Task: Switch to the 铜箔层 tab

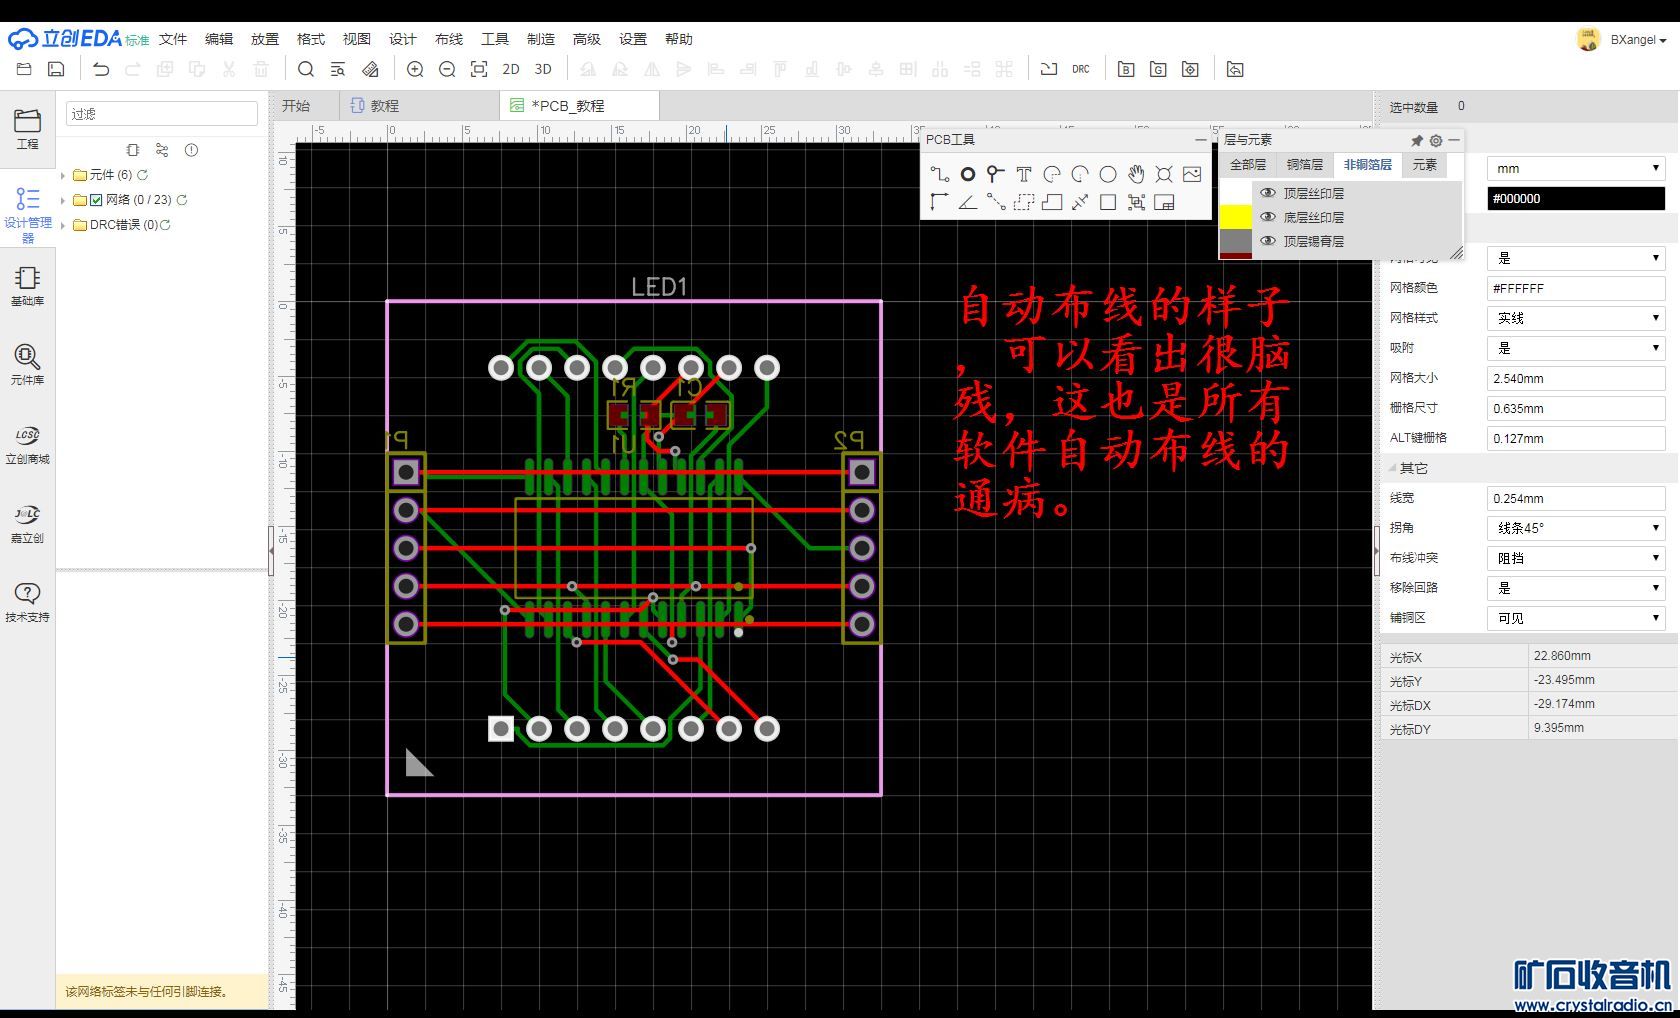Action: pos(1304,165)
